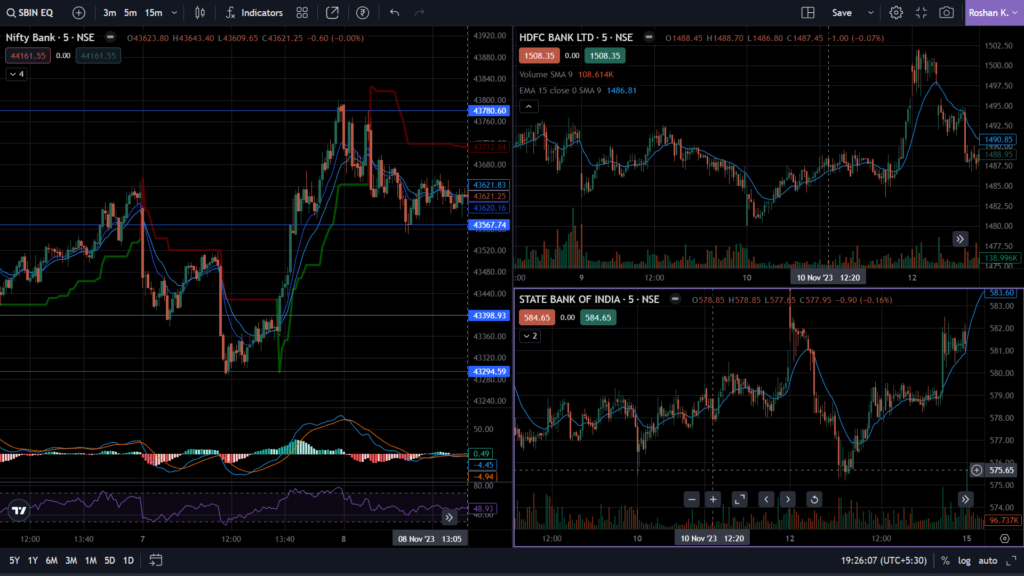
Task: Click market status icon beside State Bank
Action: coord(675,300)
